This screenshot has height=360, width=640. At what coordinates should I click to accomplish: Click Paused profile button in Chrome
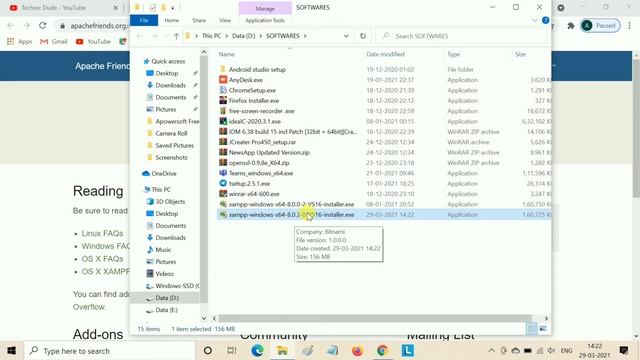point(600,26)
